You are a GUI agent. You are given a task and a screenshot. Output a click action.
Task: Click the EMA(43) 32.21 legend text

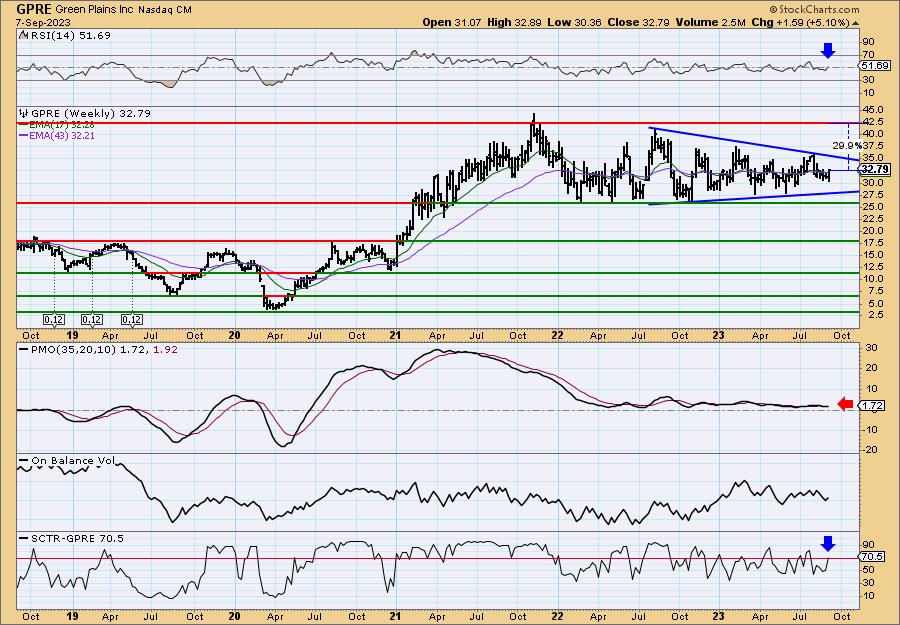[x=62, y=136]
